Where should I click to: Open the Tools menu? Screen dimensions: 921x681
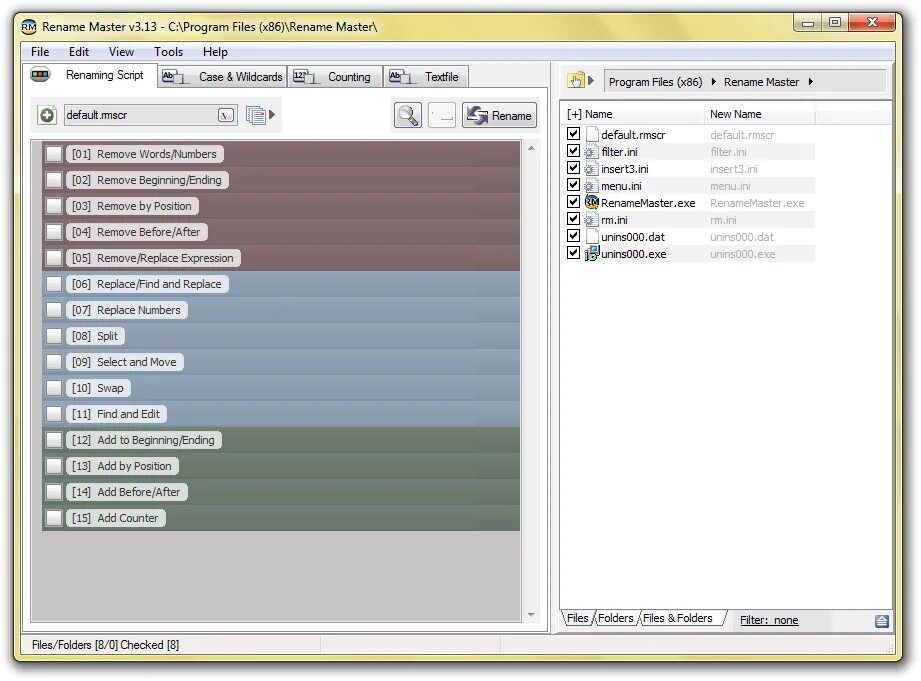pyautogui.click(x=169, y=52)
